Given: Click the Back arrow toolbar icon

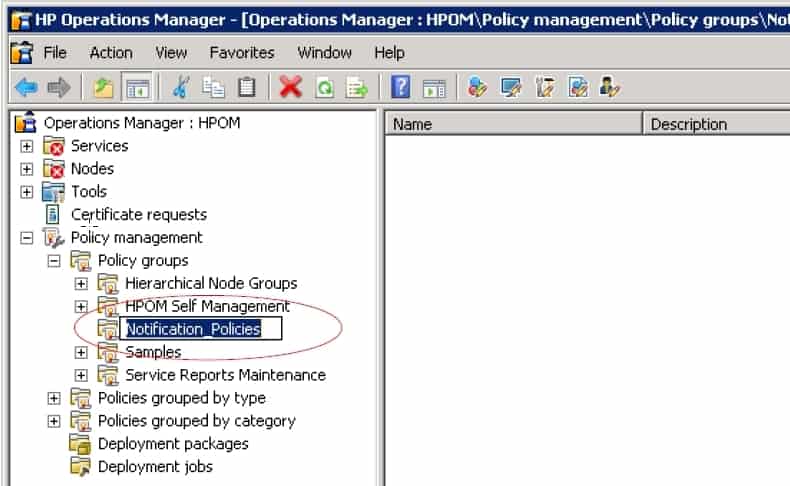Looking at the screenshot, I should click(26, 88).
